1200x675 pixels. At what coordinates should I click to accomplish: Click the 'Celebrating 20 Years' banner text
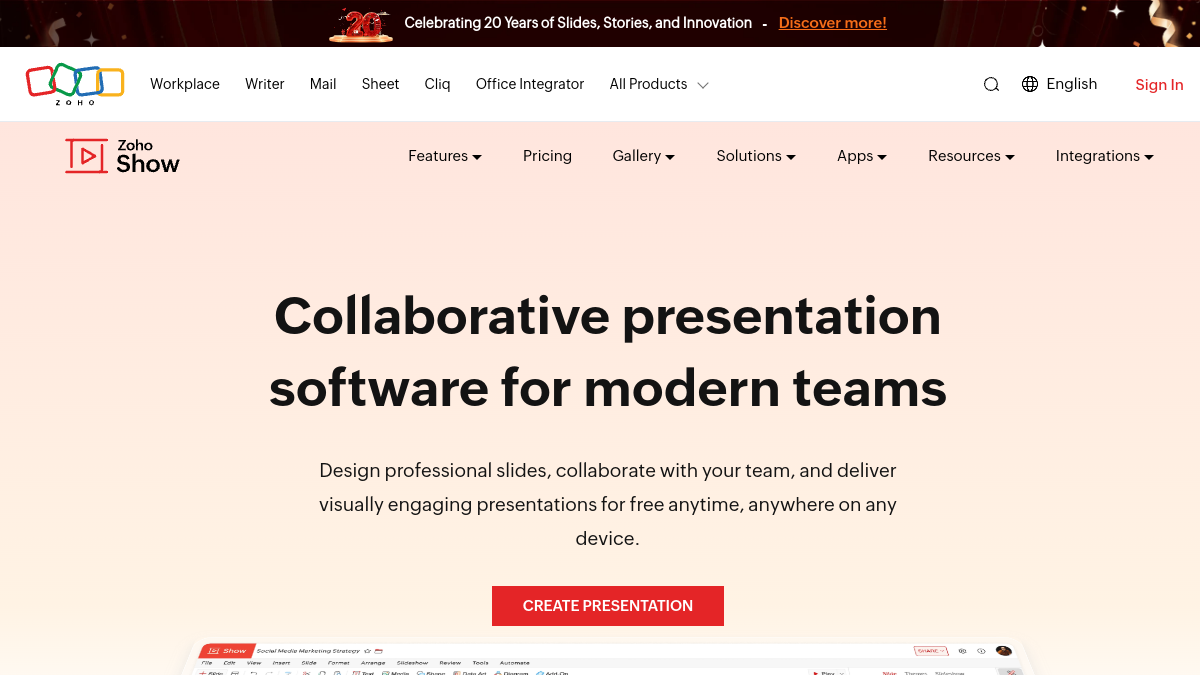tap(578, 23)
